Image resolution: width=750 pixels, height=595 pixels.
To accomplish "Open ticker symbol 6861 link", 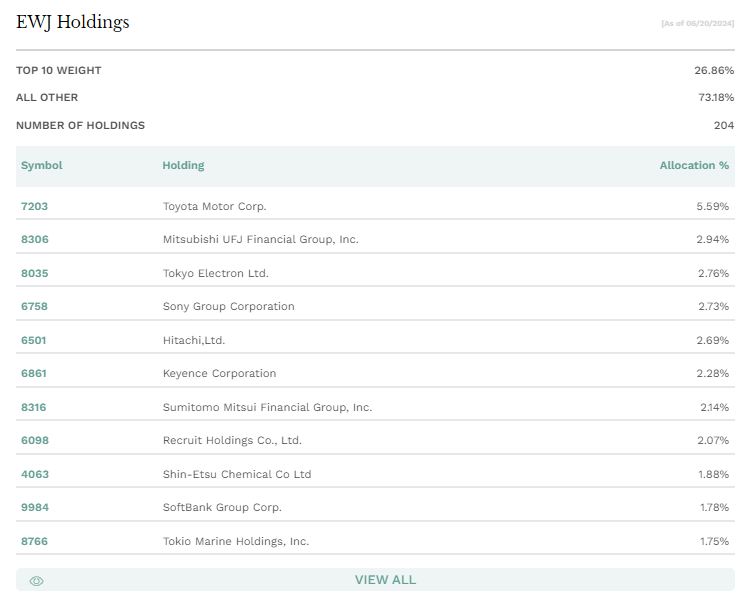I will (34, 373).
